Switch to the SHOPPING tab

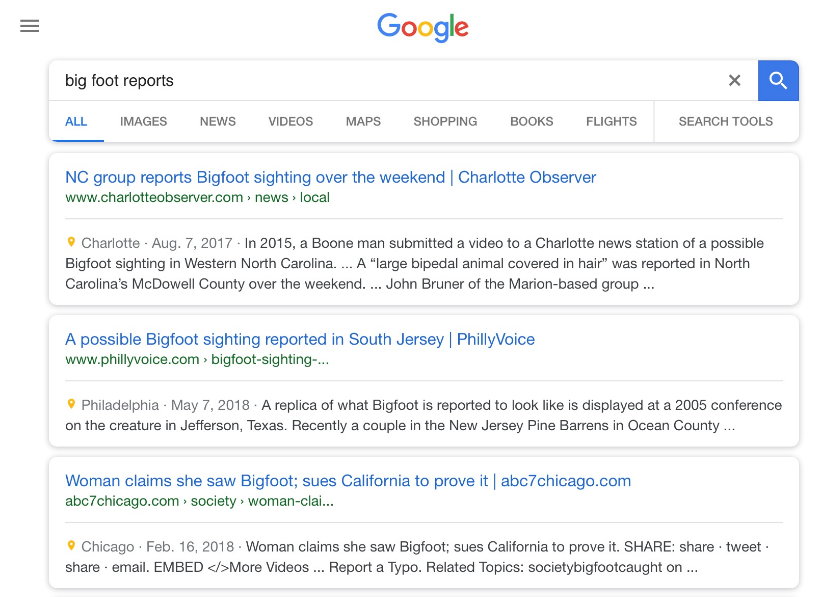pyautogui.click(x=444, y=121)
